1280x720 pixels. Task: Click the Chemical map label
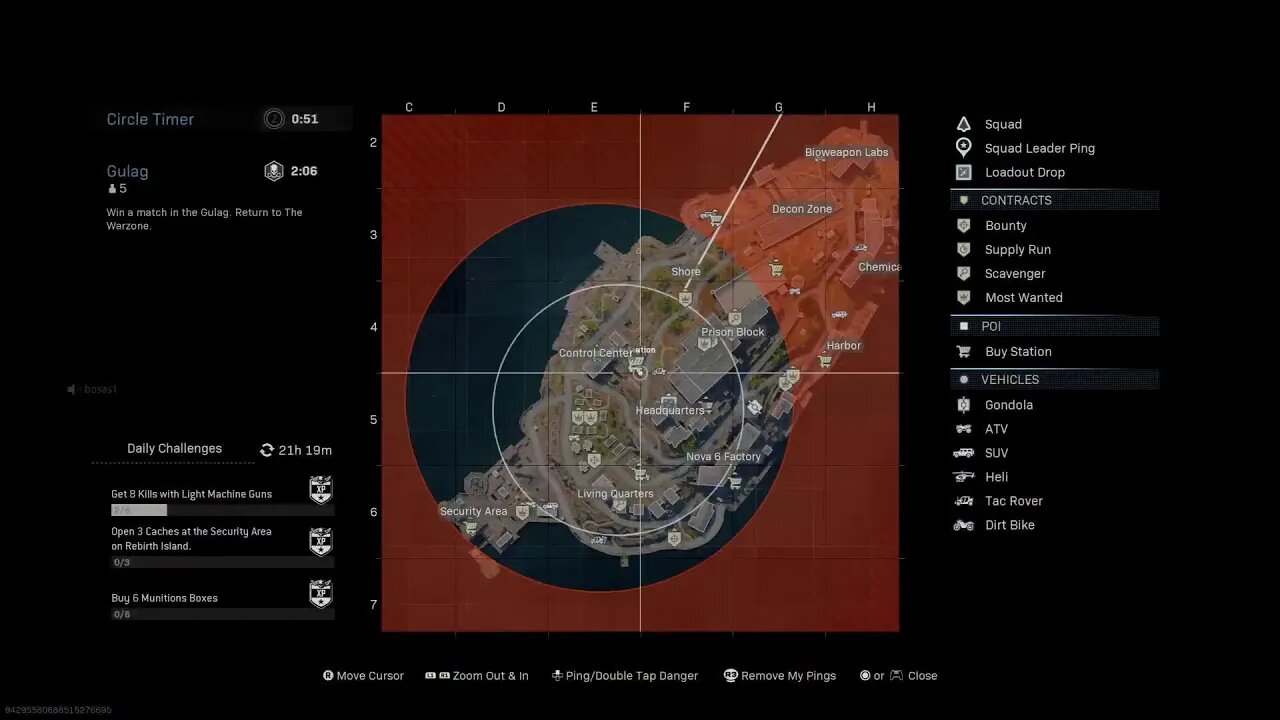pyautogui.click(x=879, y=267)
